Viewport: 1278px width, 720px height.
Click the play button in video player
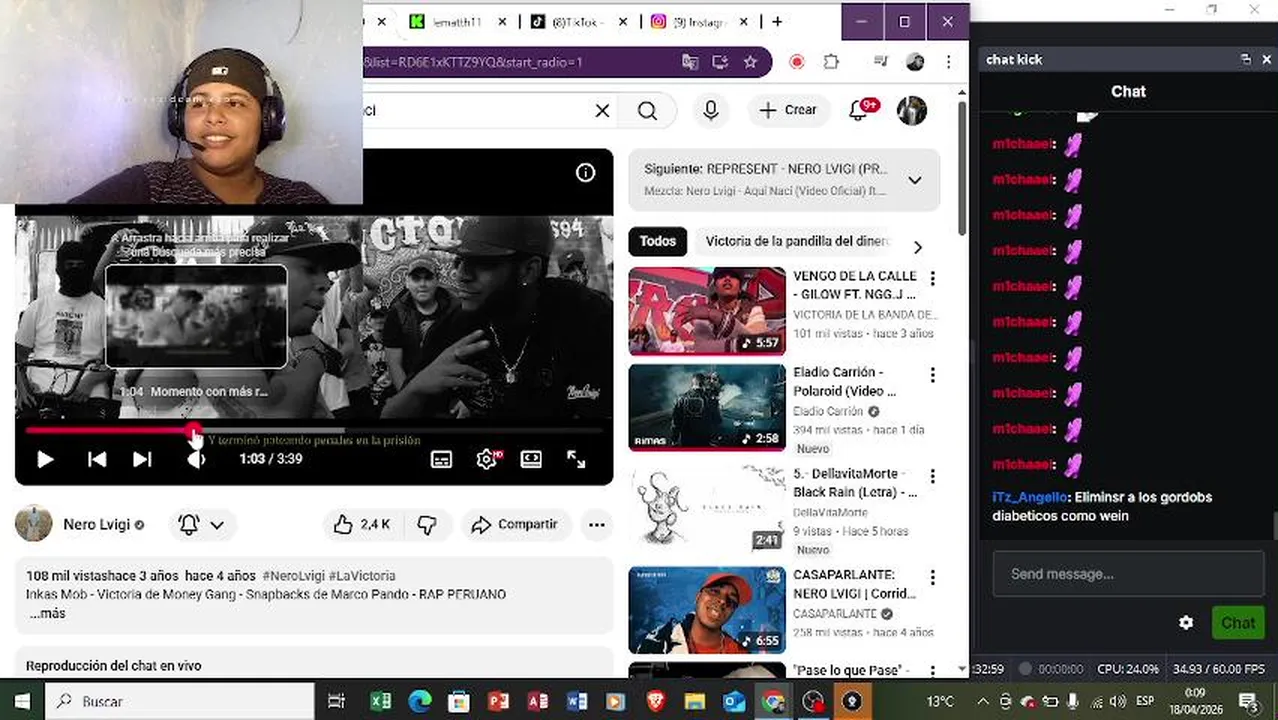point(45,459)
